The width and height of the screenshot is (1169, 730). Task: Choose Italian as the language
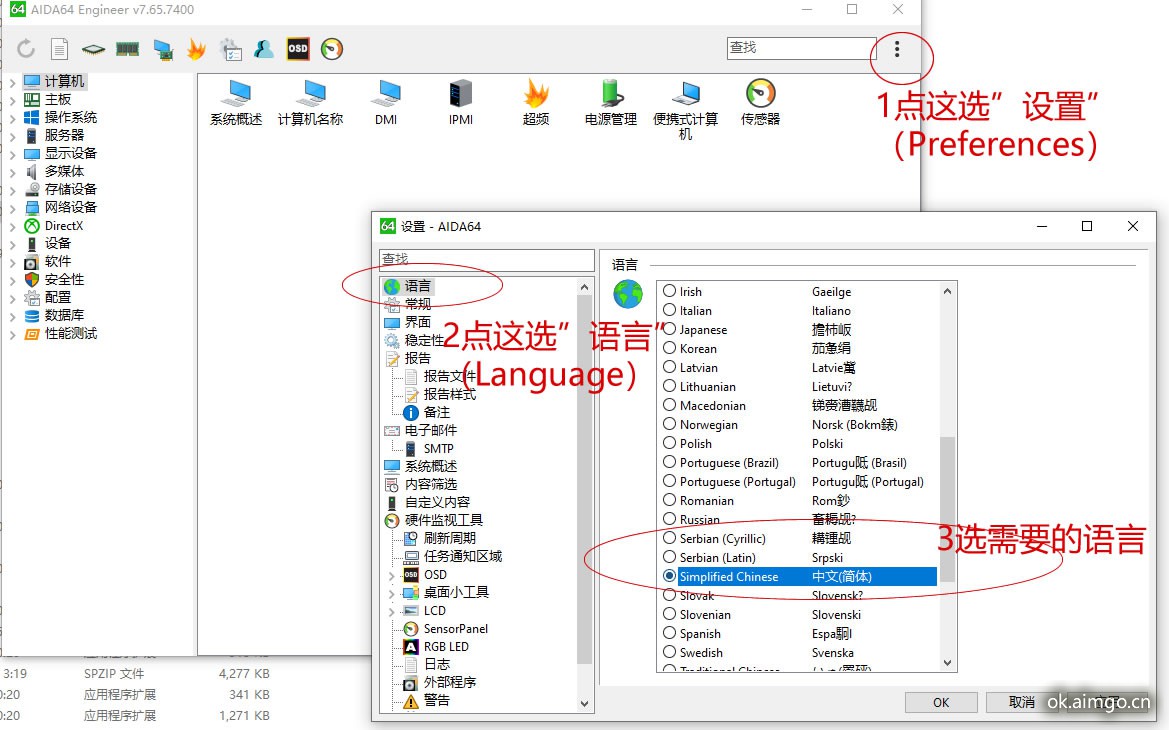click(669, 310)
